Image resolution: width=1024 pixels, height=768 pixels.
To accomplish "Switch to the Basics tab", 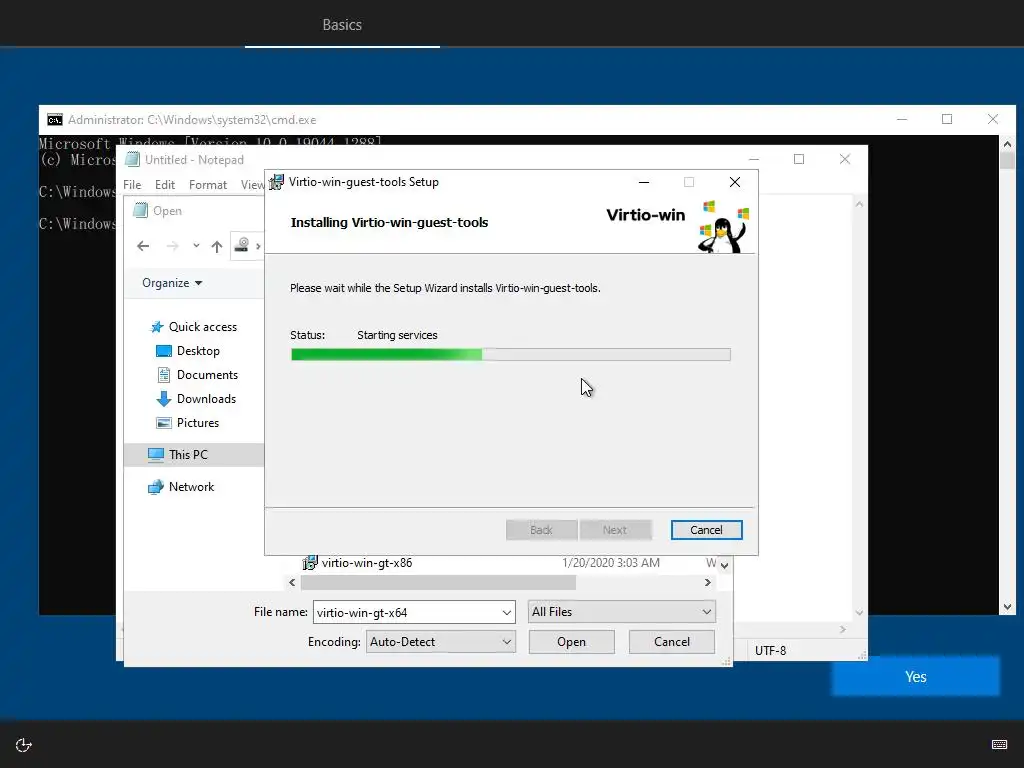I will coord(342,24).
